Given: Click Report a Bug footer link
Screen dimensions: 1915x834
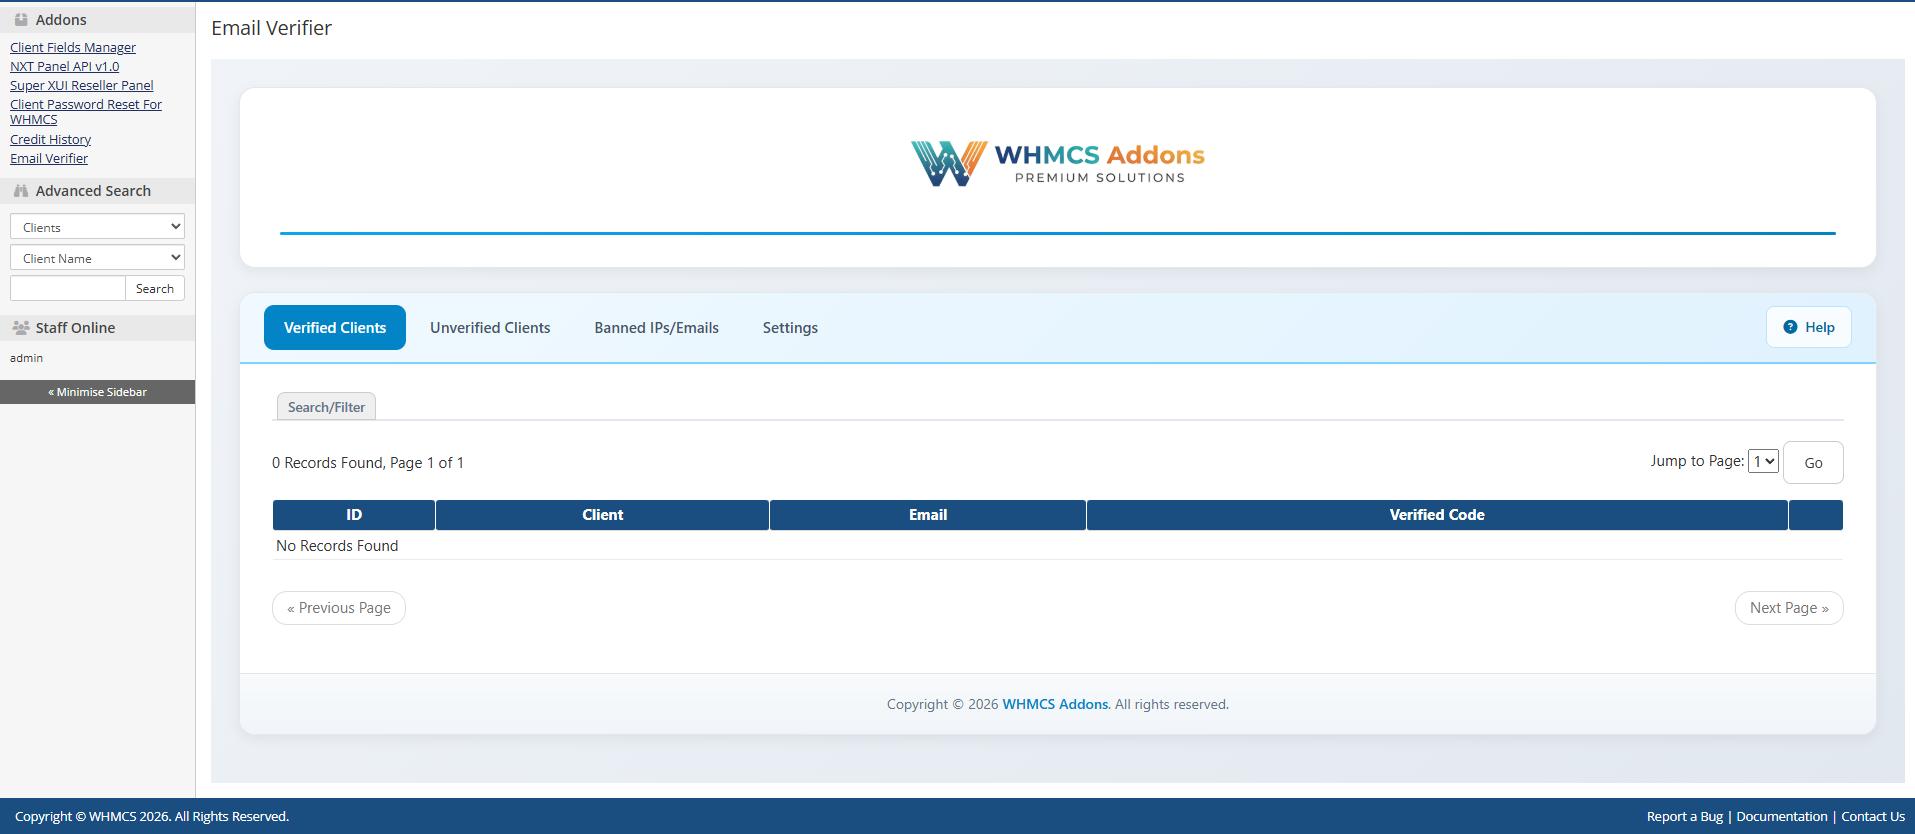Looking at the screenshot, I should point(1685,816).
